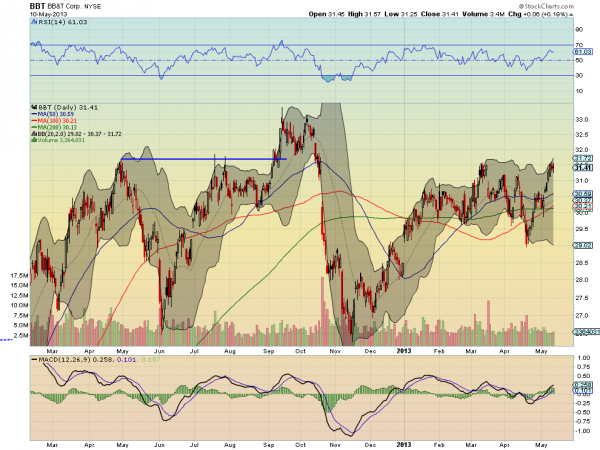
Task: Click the 3364031 volume tag on right axis
Action: [586, 332]
